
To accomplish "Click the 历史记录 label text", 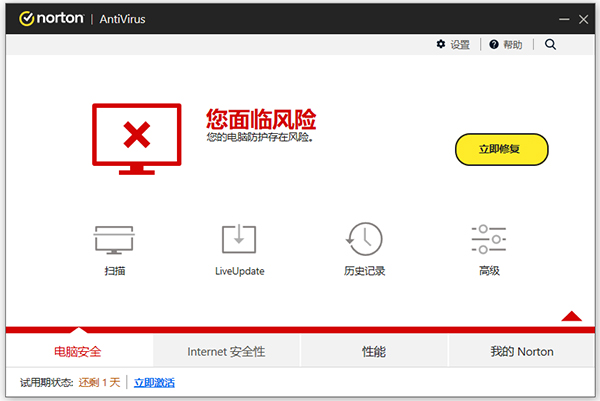I will click(364, 271).
